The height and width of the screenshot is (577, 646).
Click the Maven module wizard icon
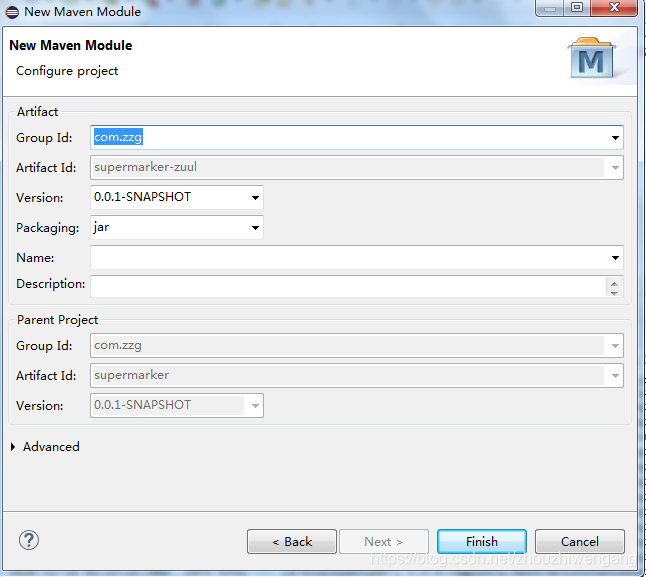[x=592, y=58]
